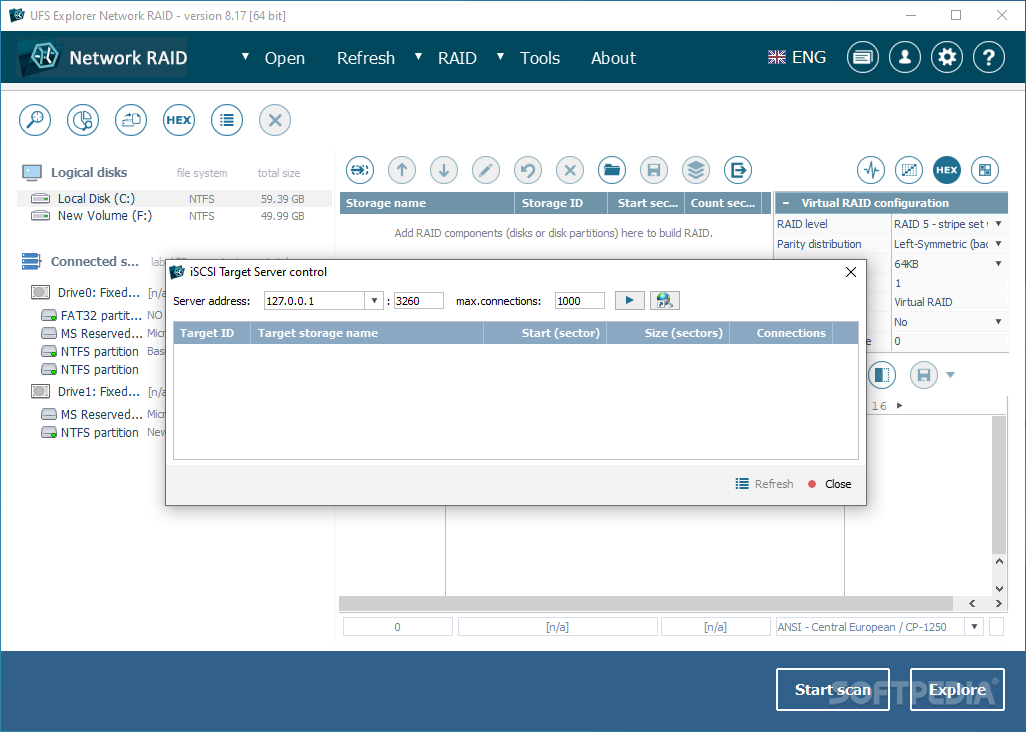Screen dimensions: 1026x732
Task: Expand the RAID level dropdown
Action: point(999,224)
